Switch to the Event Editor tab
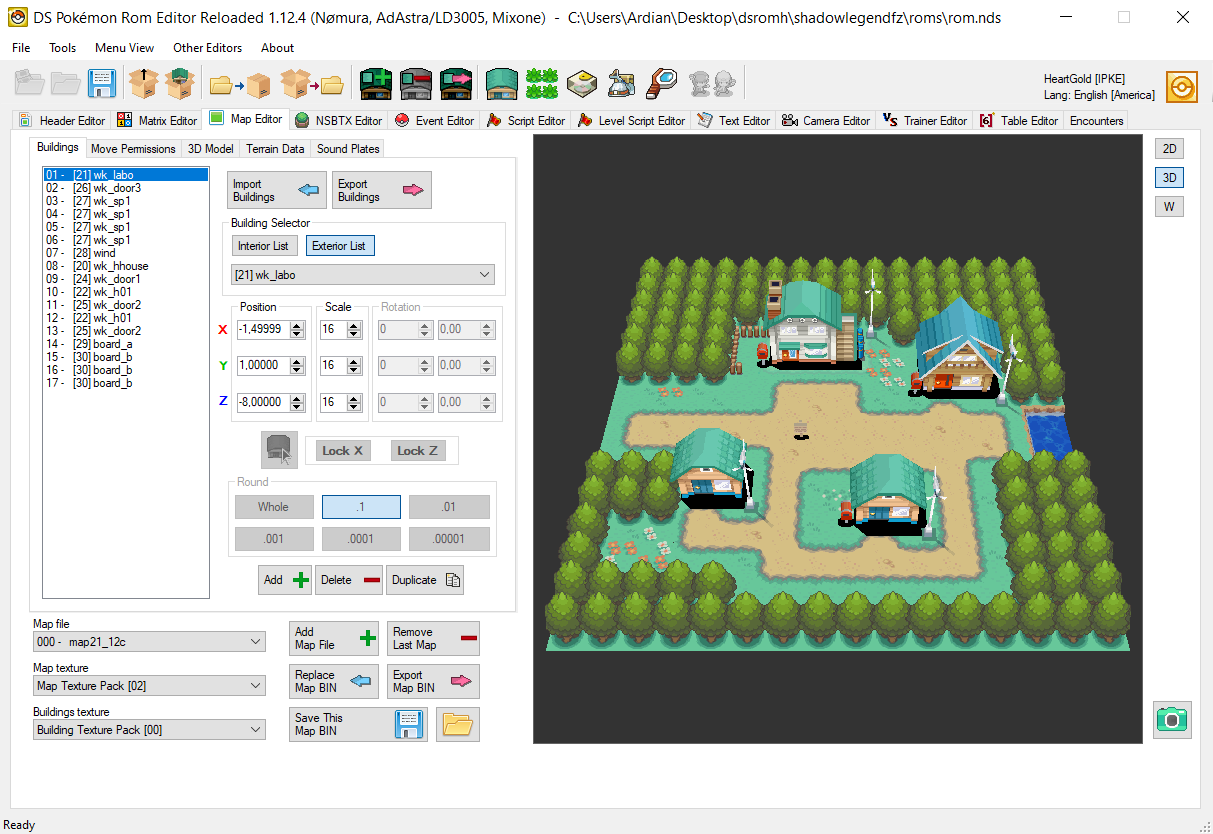The image size is (1213, 834). click(435, 121)
